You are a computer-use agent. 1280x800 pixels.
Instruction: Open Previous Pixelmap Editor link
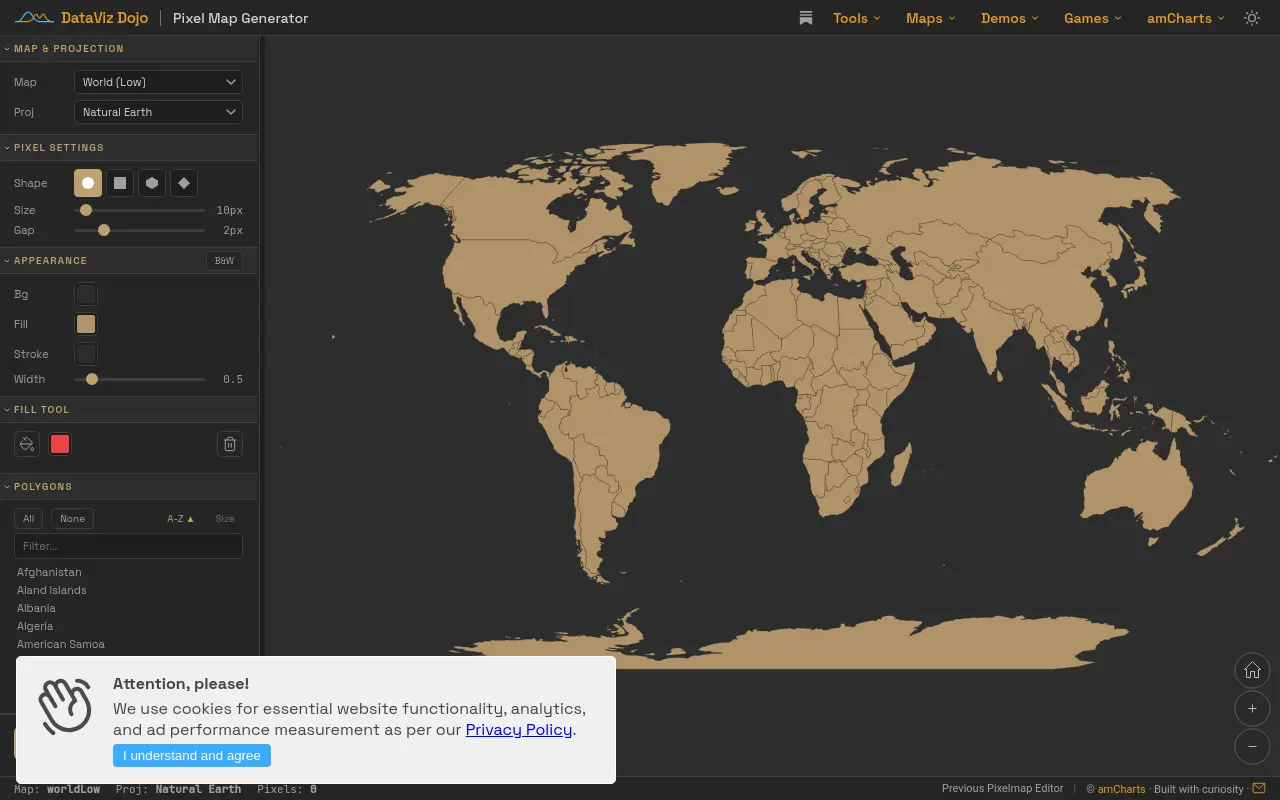pos(1003,788)
